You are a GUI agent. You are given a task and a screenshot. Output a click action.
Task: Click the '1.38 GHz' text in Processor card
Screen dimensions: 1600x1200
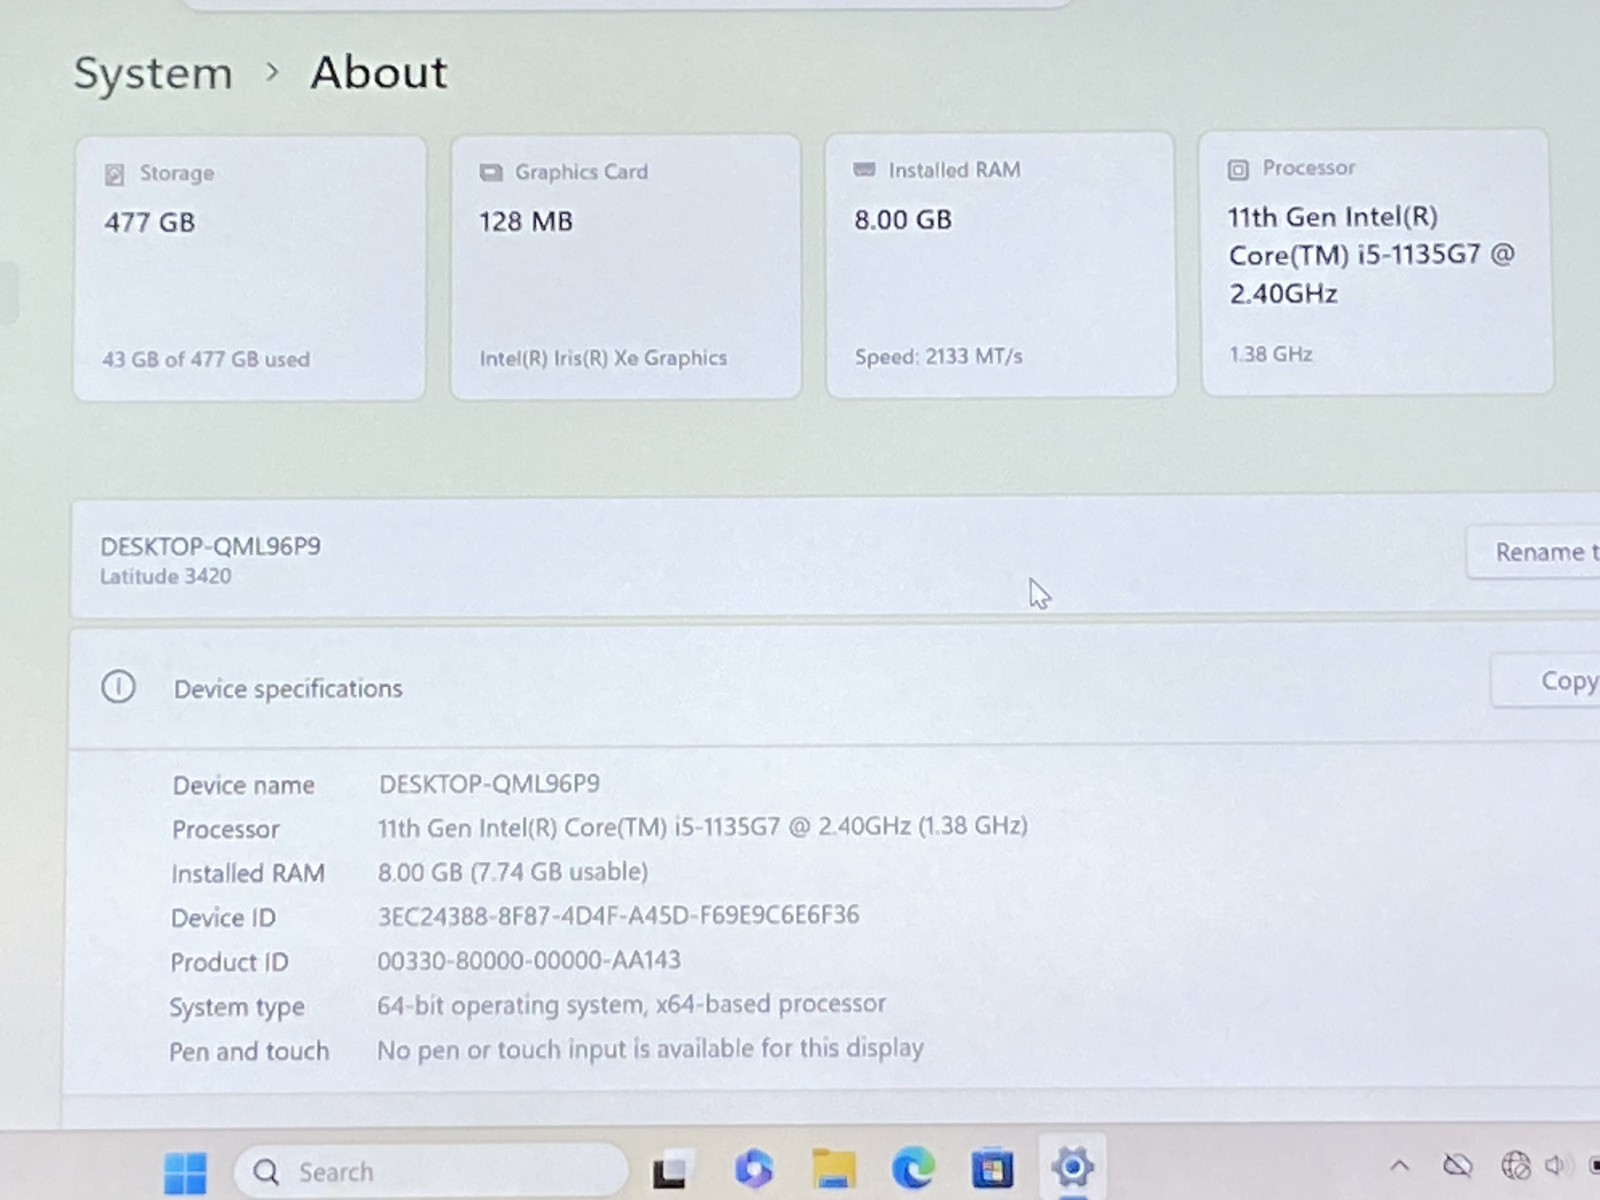(1271, 354)
